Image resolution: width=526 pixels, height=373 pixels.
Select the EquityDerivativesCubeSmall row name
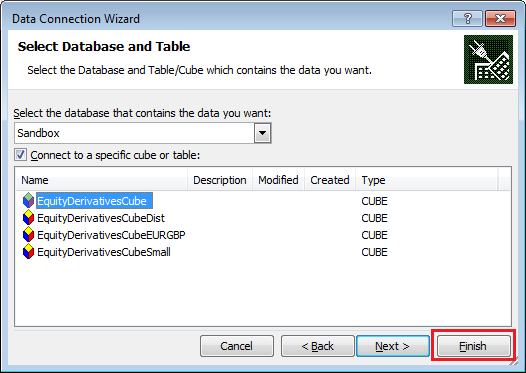tap(104, 252)
